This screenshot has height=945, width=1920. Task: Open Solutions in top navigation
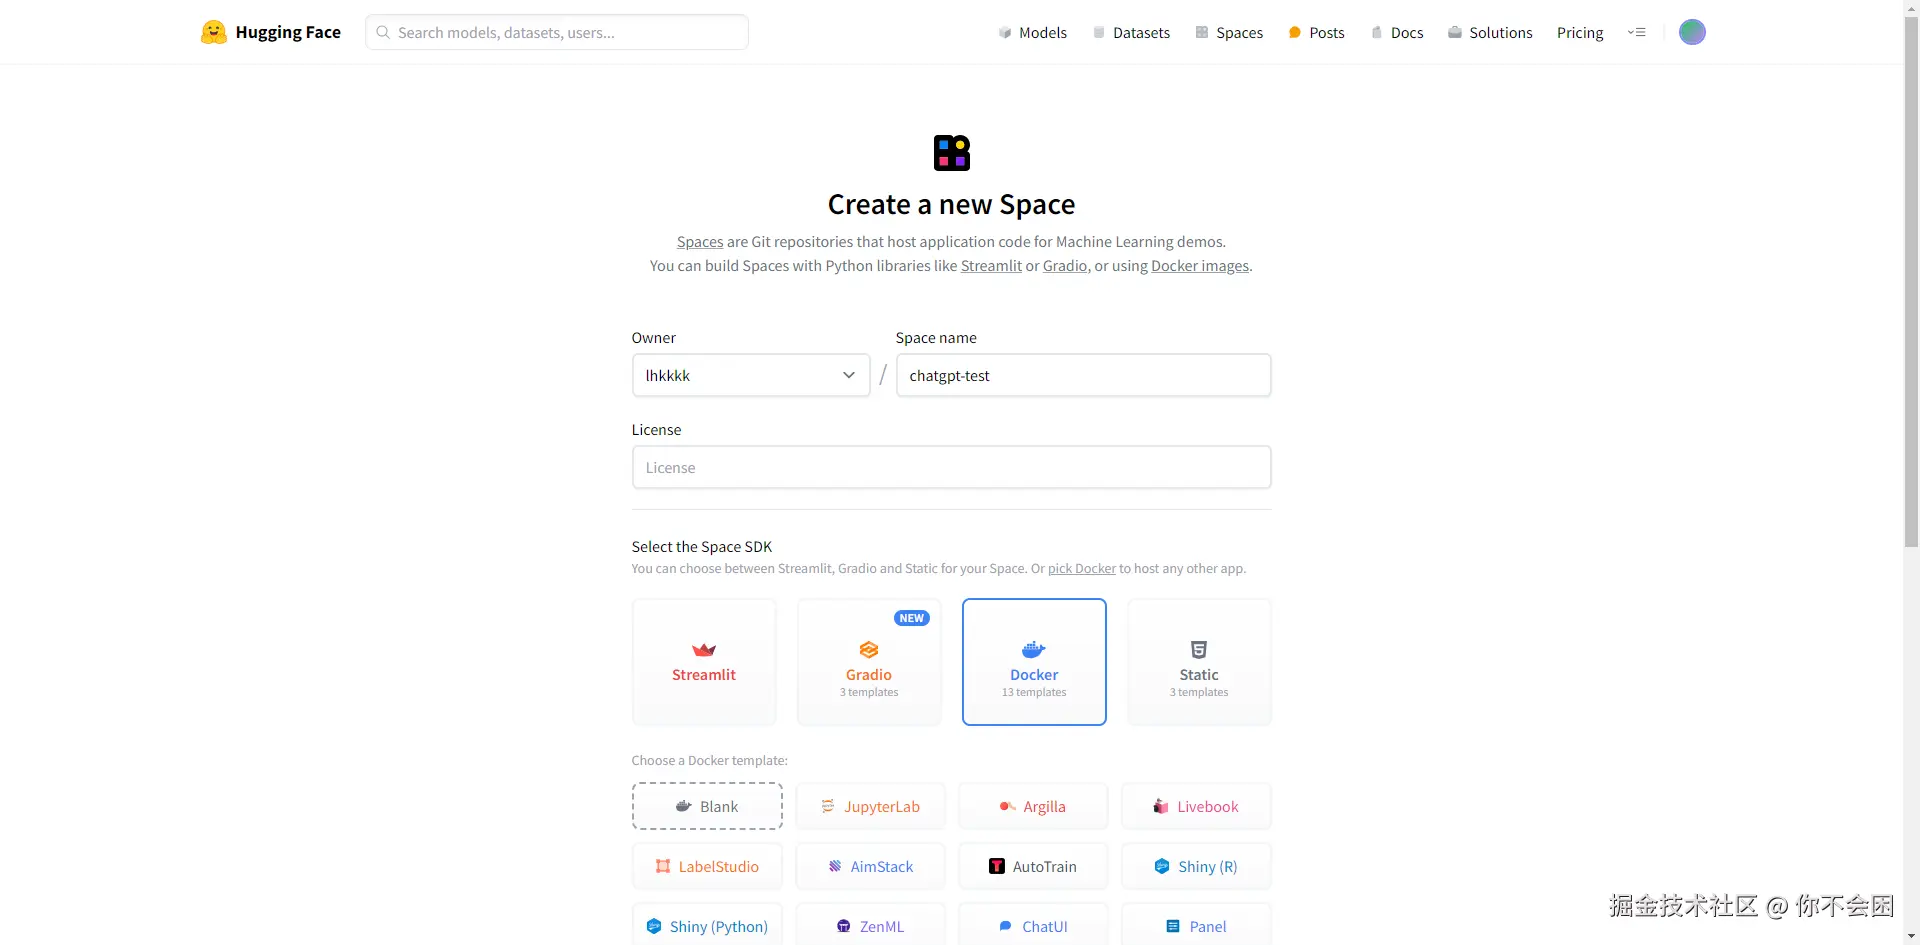1490,32
